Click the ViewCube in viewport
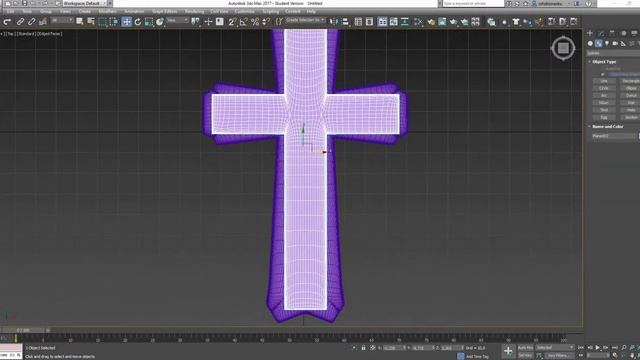Viewport: 640px width, 360px height. click(563, 48)
